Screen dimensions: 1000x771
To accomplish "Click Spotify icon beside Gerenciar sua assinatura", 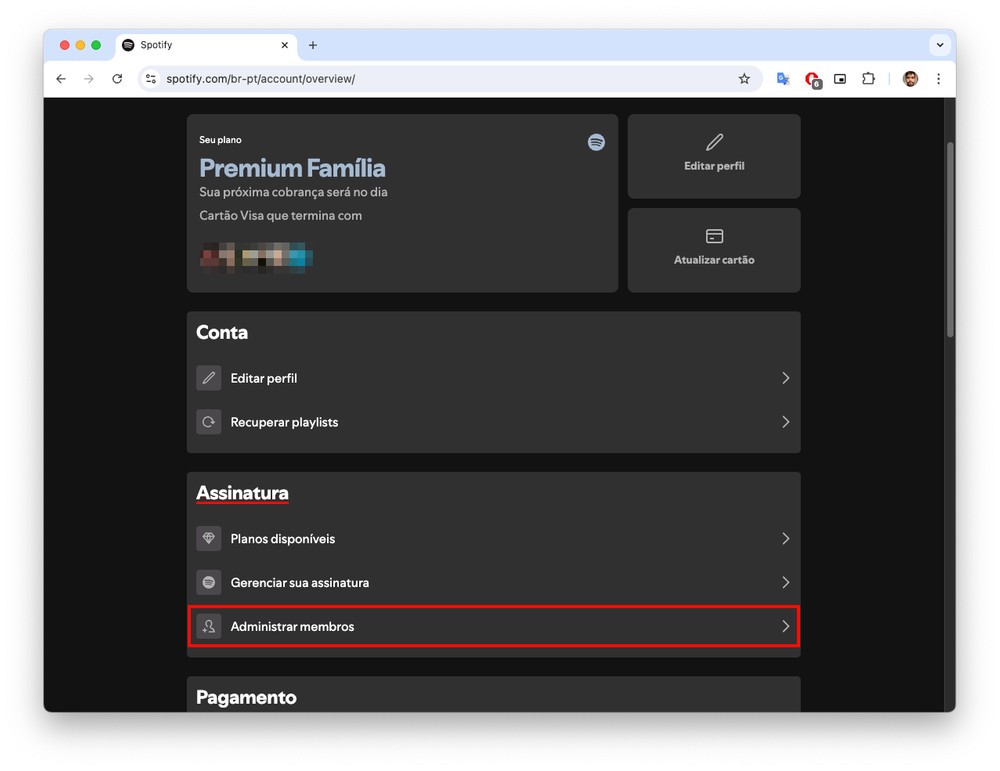I will click(209, 583).
